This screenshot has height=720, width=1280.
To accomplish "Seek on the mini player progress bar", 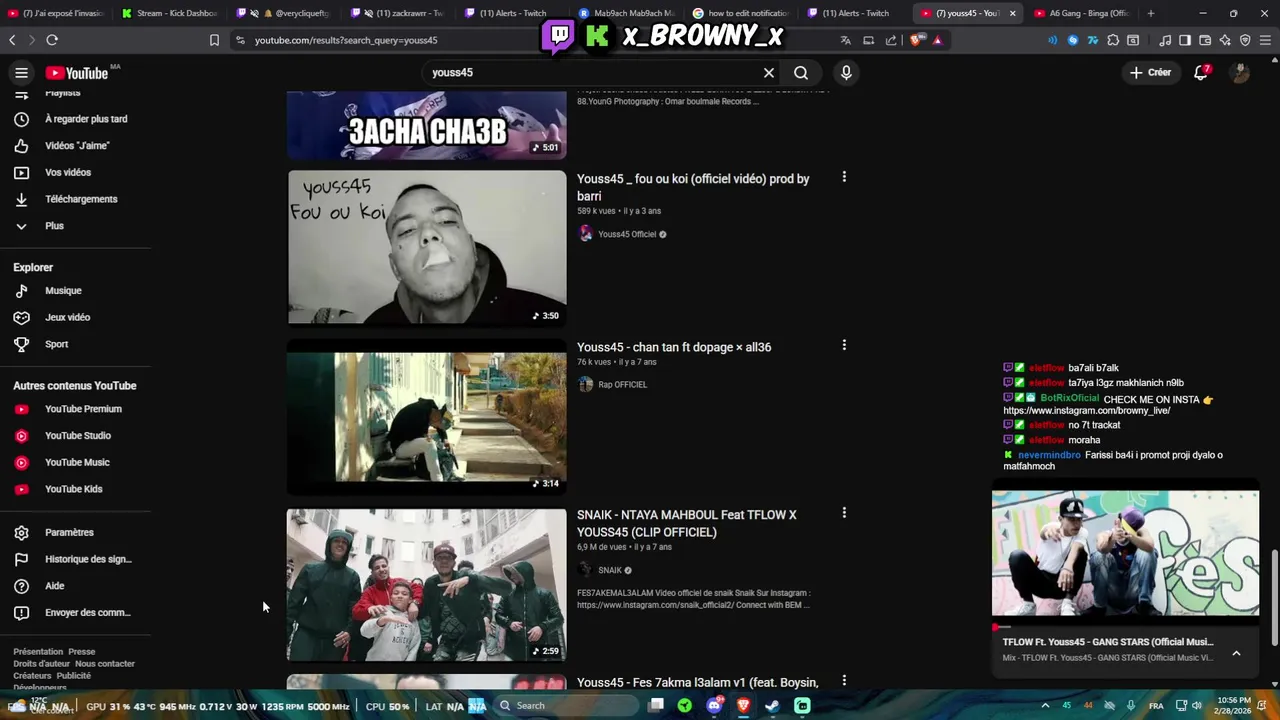I will (x=1125, y=628).
